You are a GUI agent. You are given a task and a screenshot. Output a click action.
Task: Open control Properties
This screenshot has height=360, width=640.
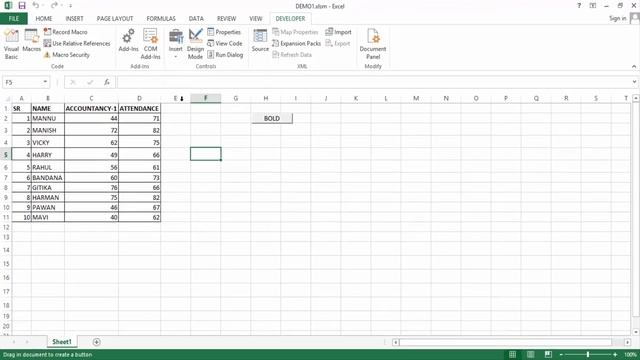(224, 32)
